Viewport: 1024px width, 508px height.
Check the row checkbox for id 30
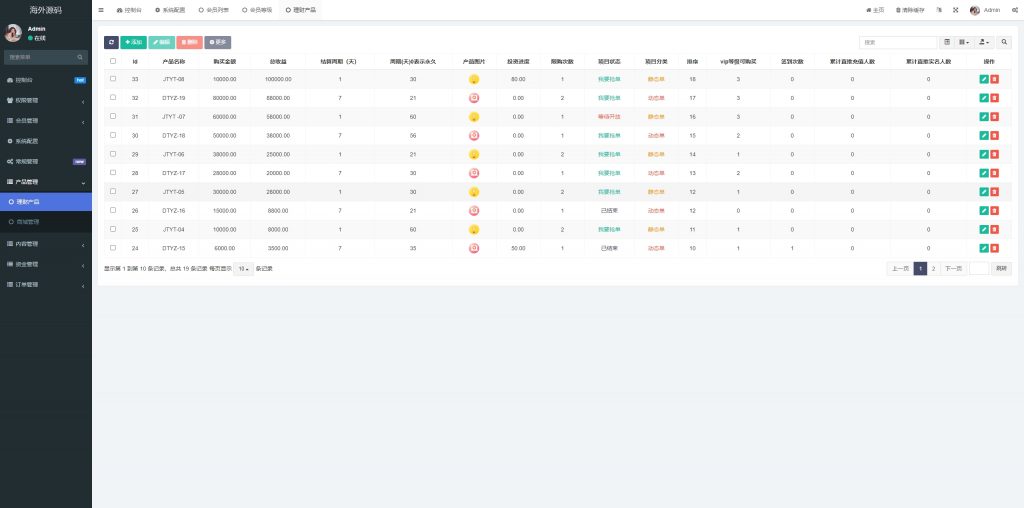point(113,135)
